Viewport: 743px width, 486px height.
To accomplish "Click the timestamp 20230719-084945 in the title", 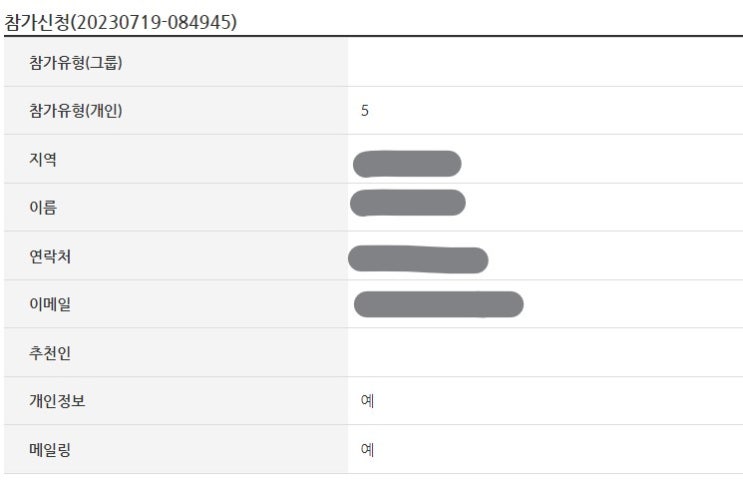I will point(153,21).
